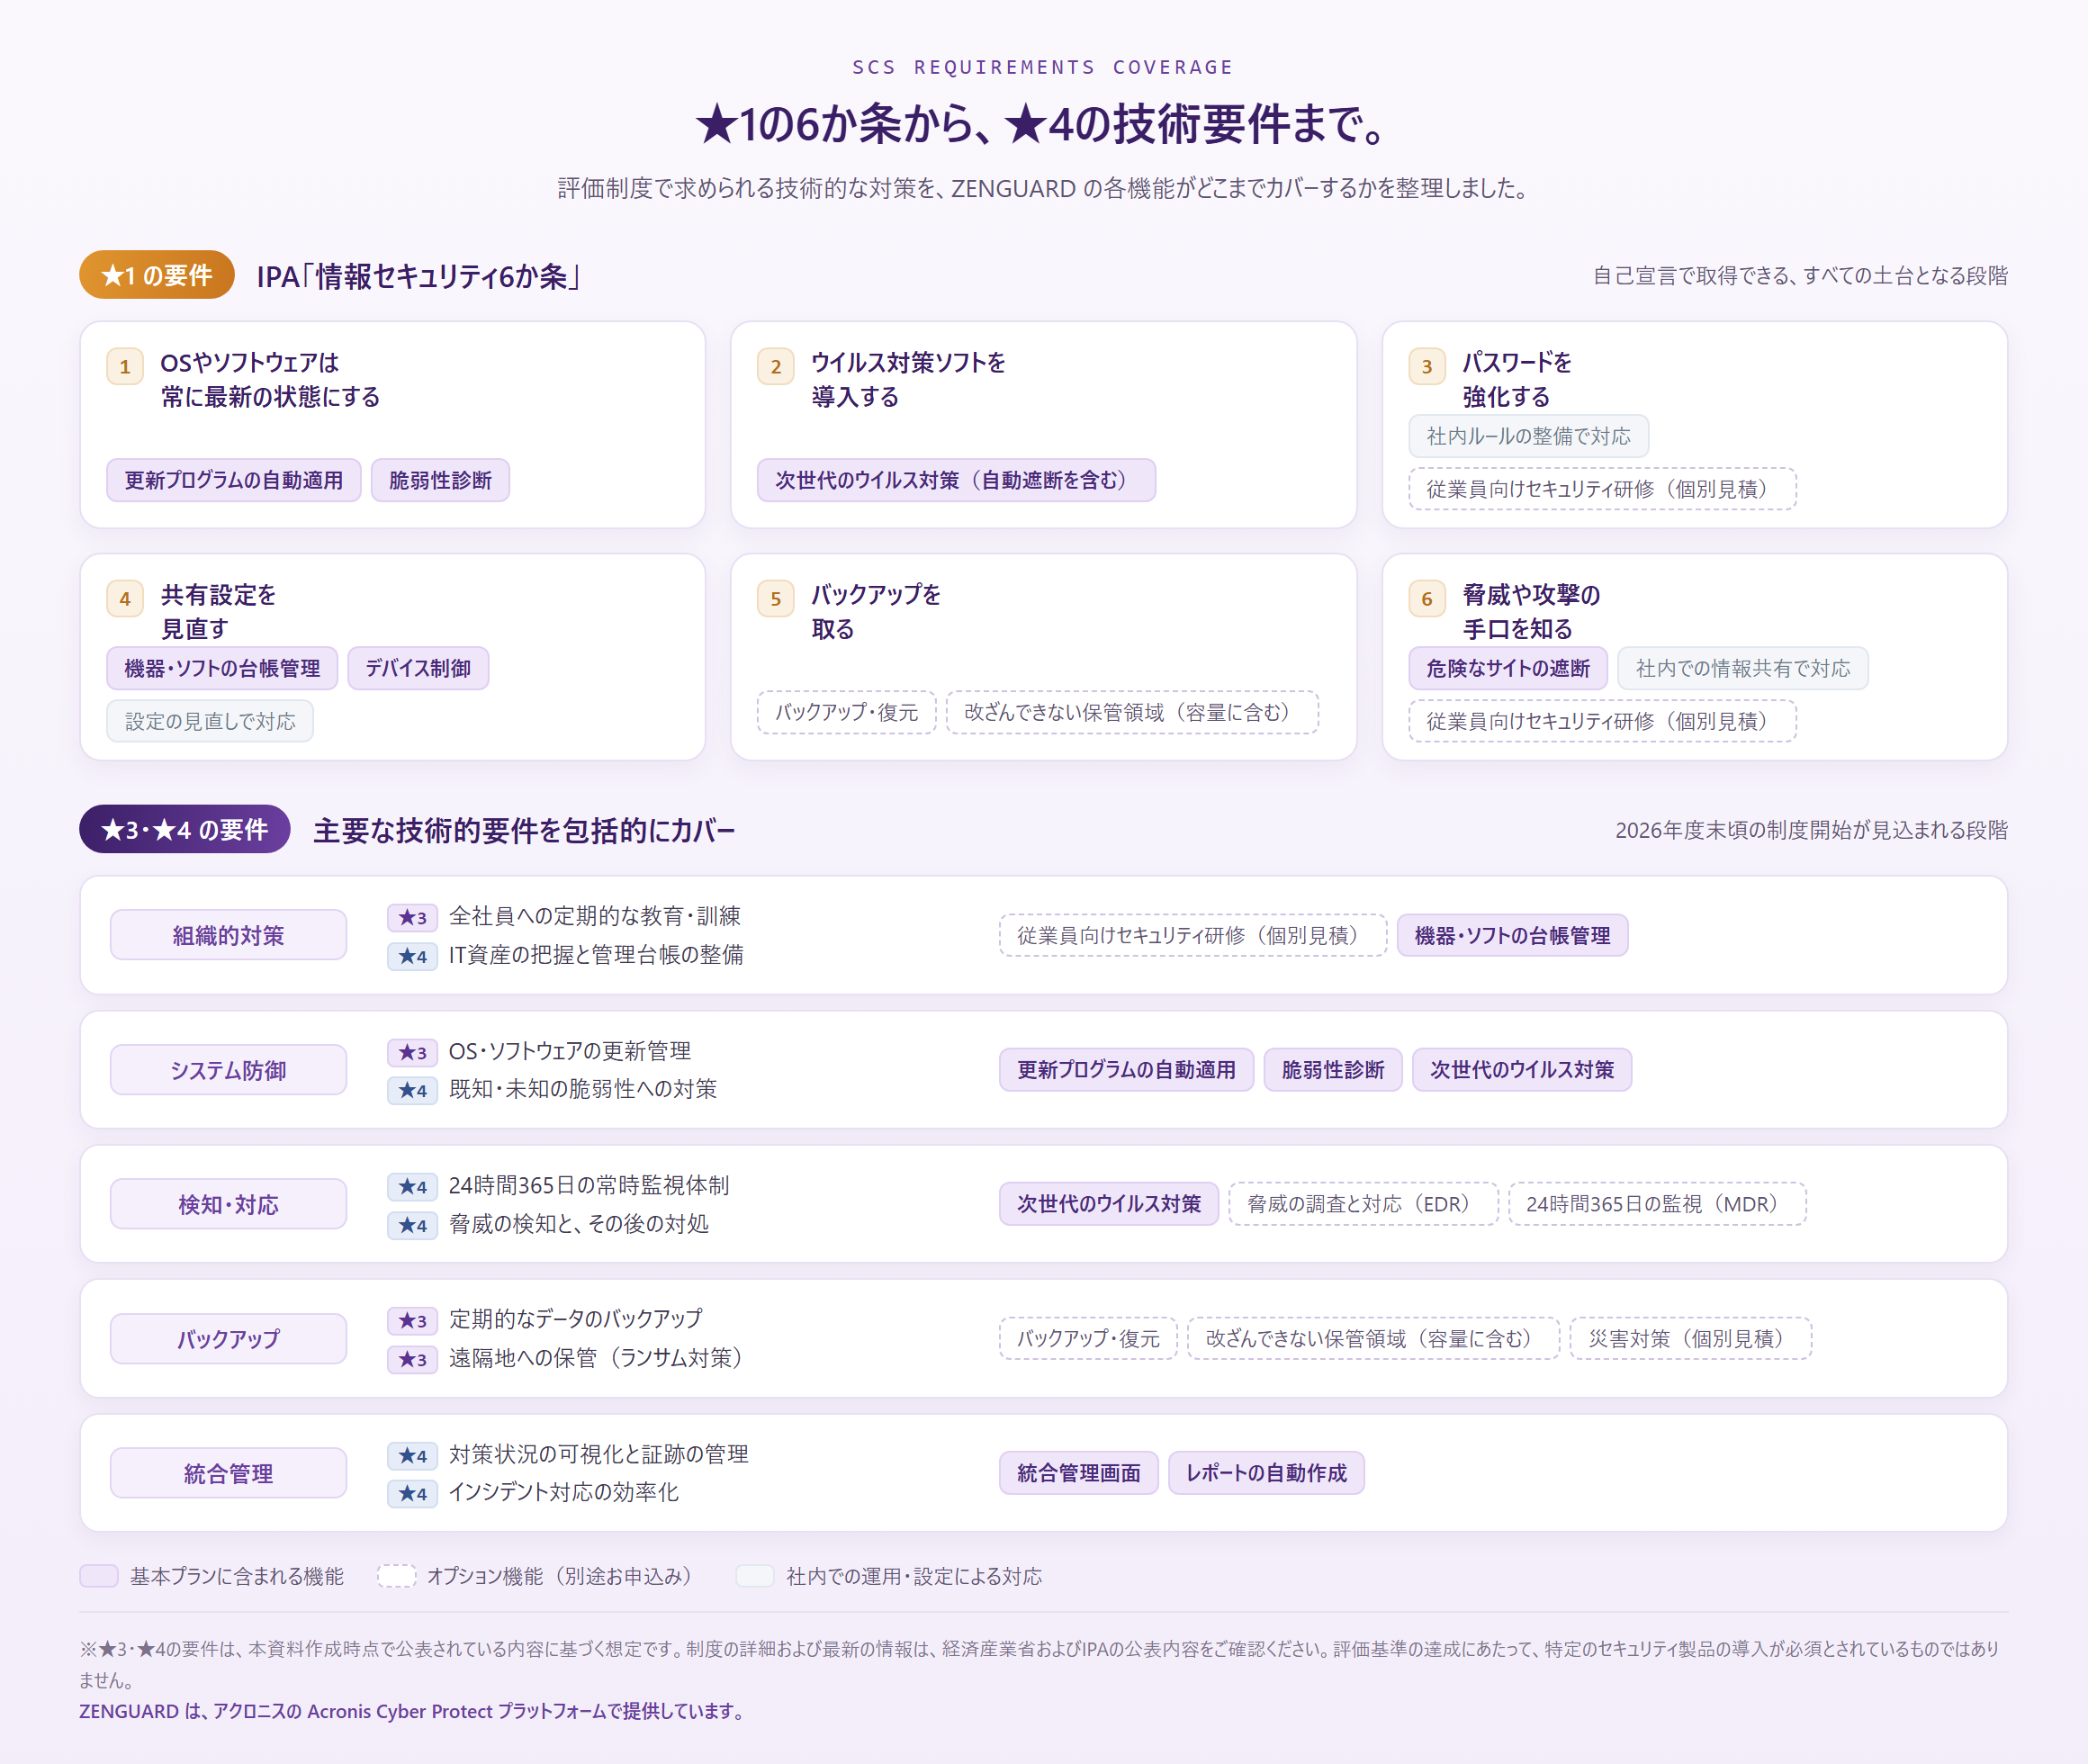Click the 社内での運用・設定による対応 legend swatch
Screen dimensions: 2088x1764
[x=755, y=1576]
